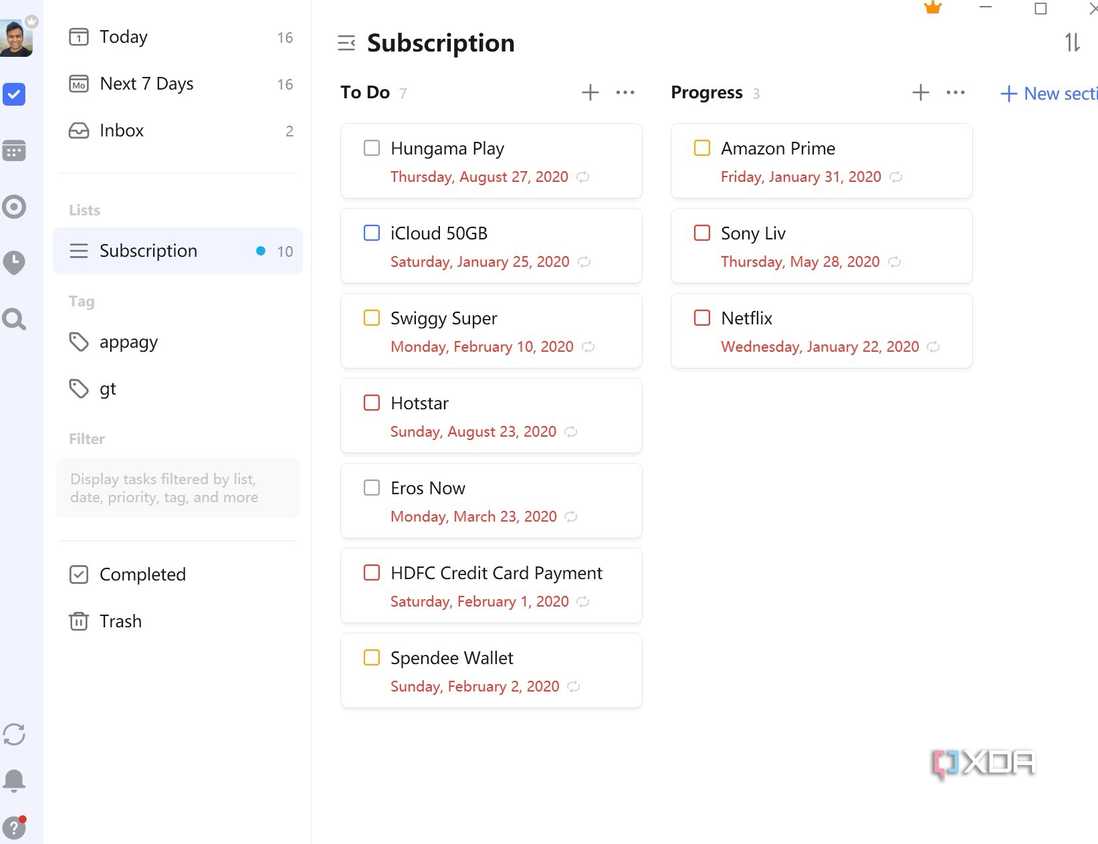Add a task to the Progress column
1098x844 pixels.
pos(921,92)
